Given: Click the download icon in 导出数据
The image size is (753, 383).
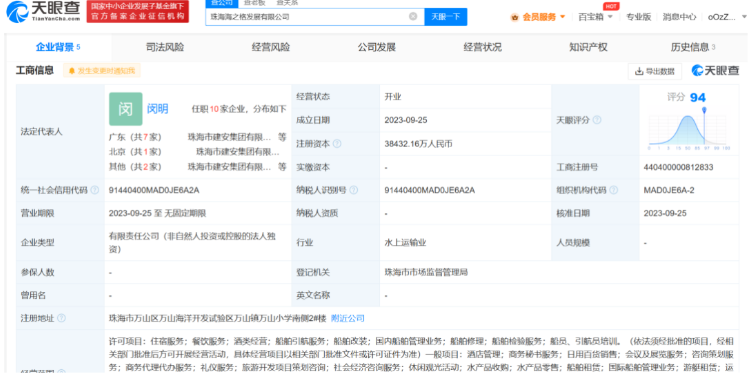Looking at the screenshot, I should [639, 72].
